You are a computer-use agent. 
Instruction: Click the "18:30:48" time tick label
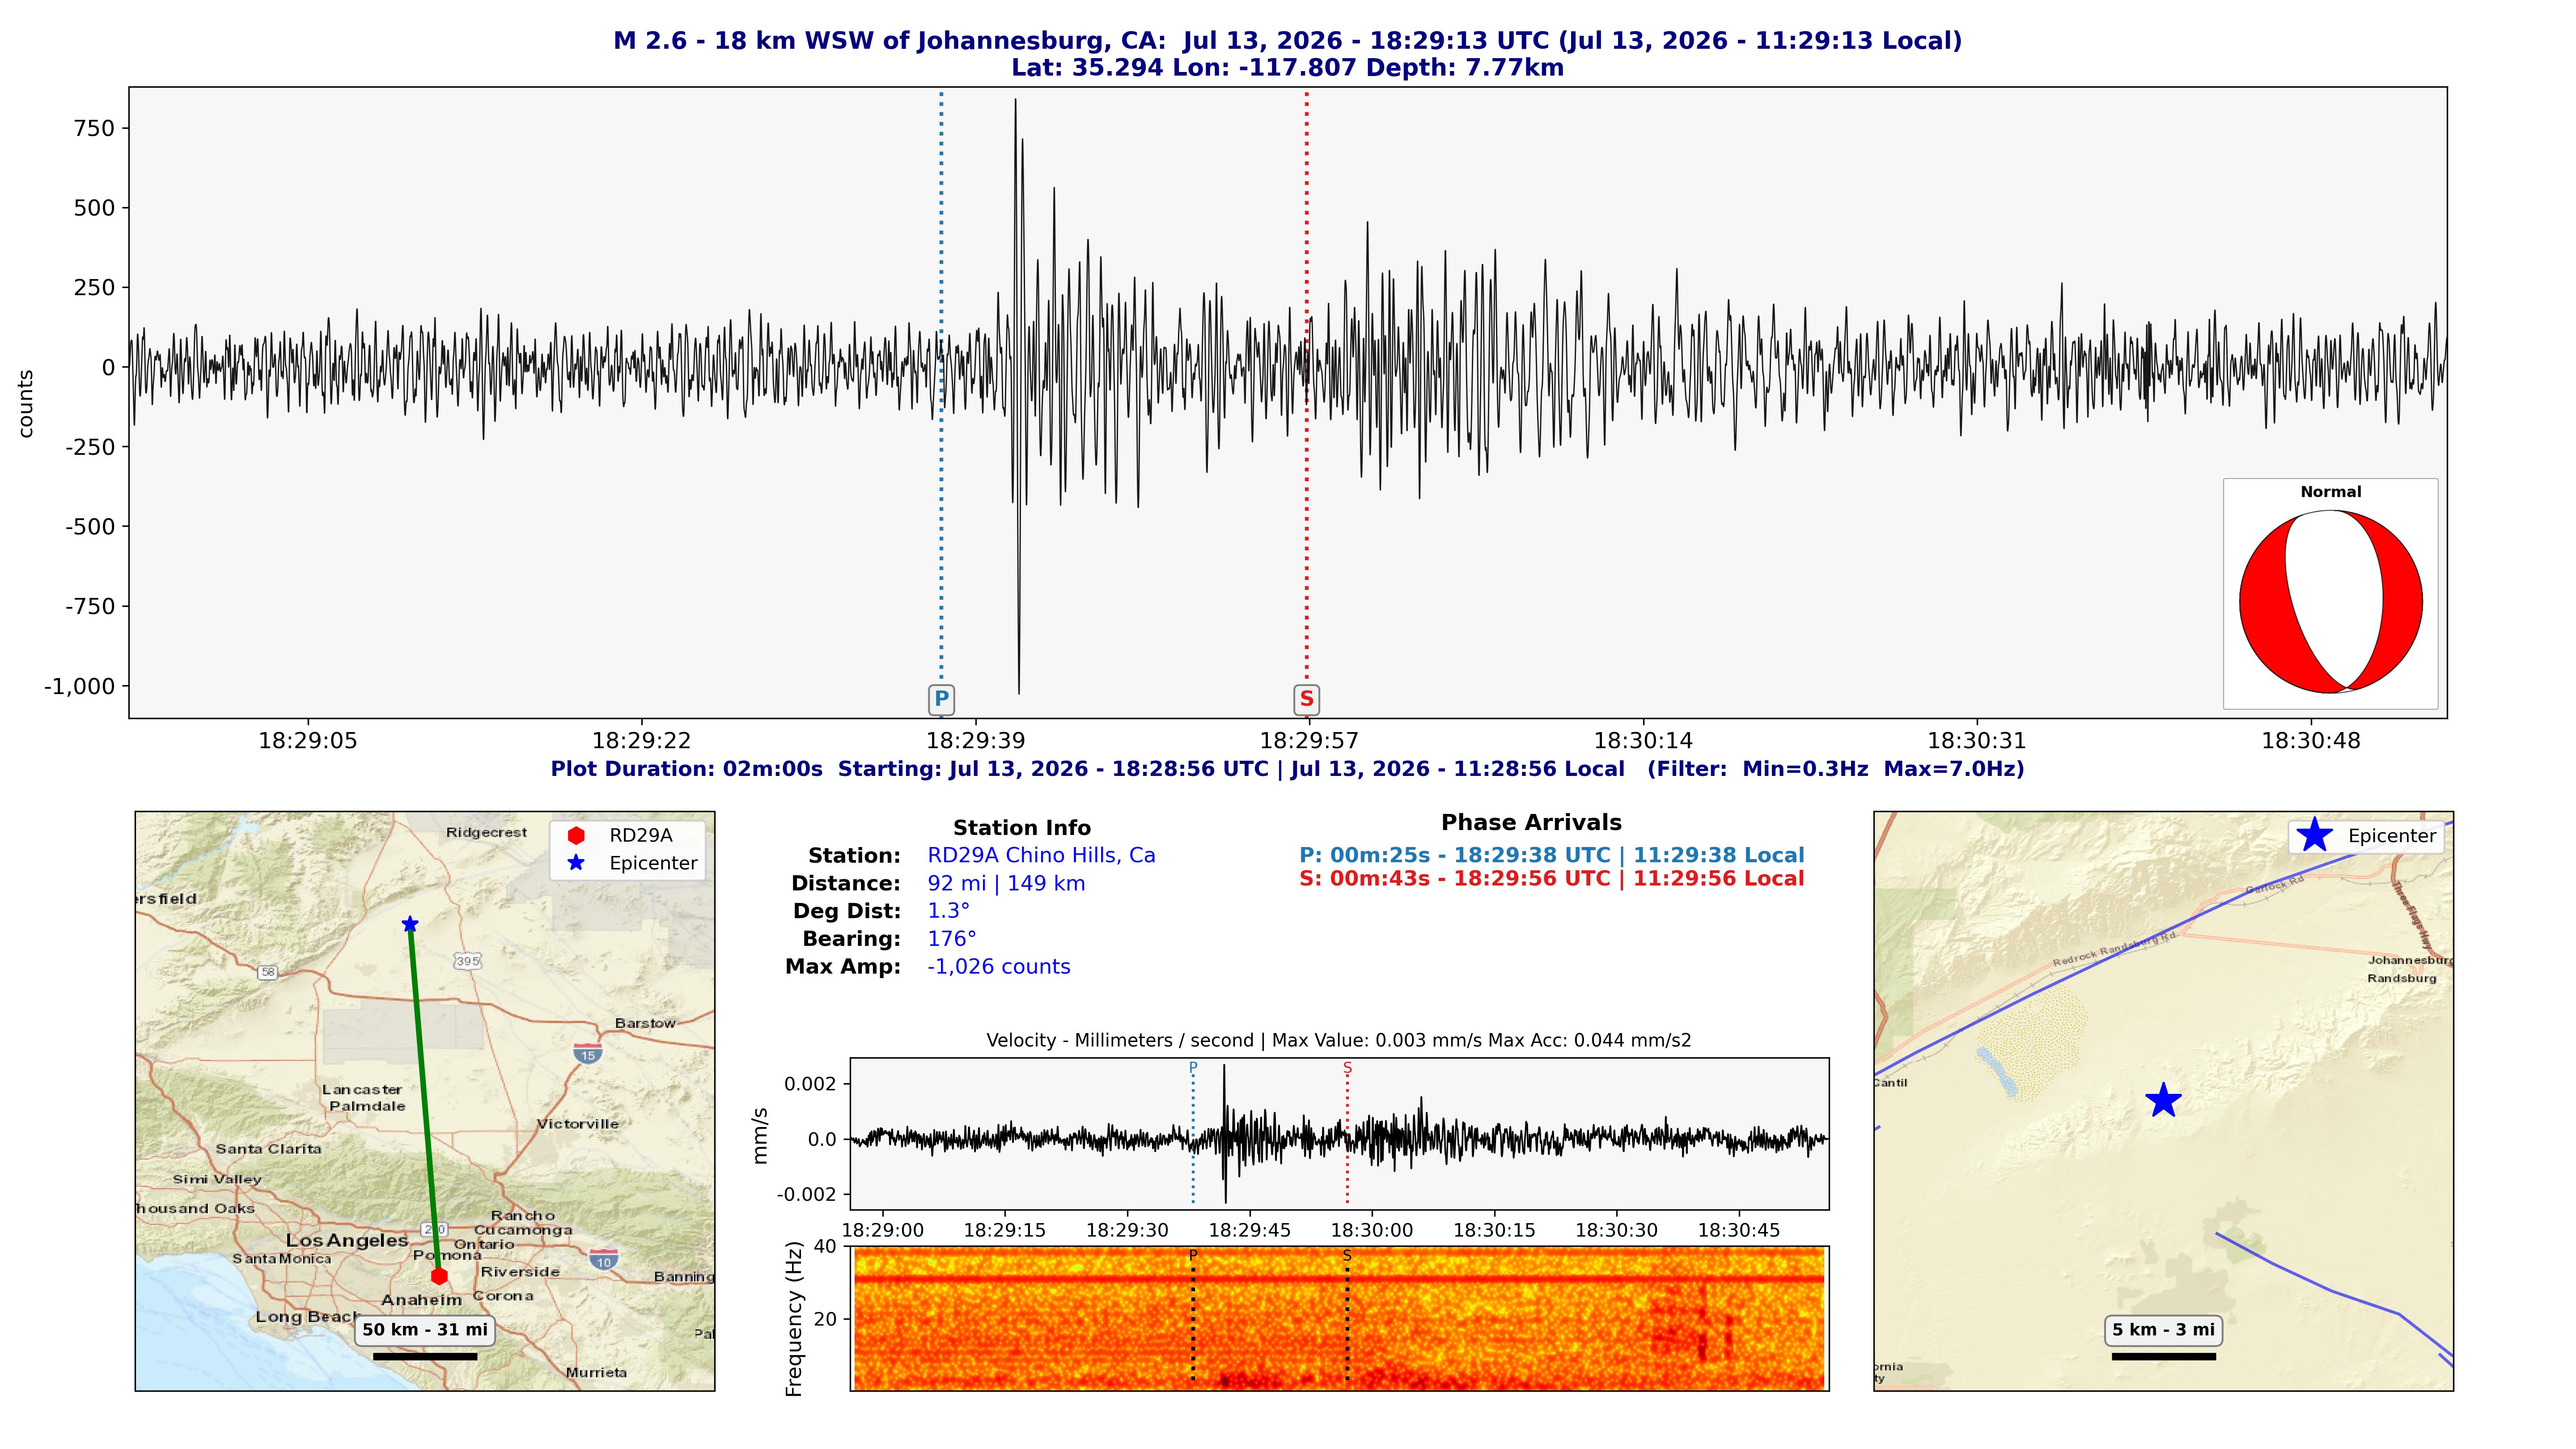click(2311, 741)
